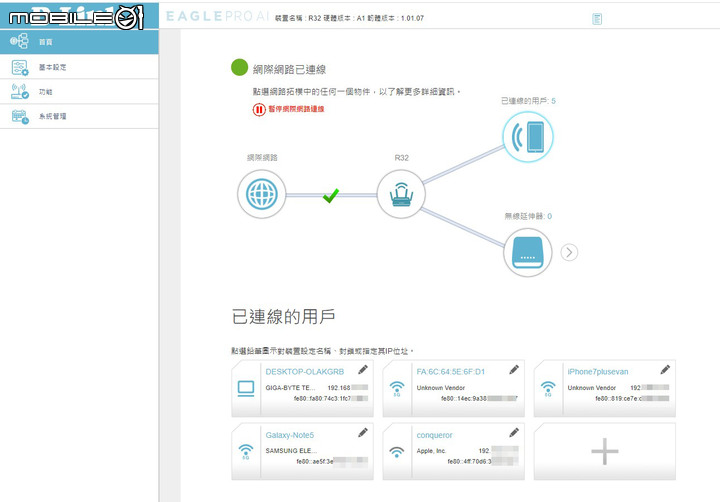Viewport: 720px width, 502px height.
Task: Click the Apple, Inc. vendor text
Action: 431,451
